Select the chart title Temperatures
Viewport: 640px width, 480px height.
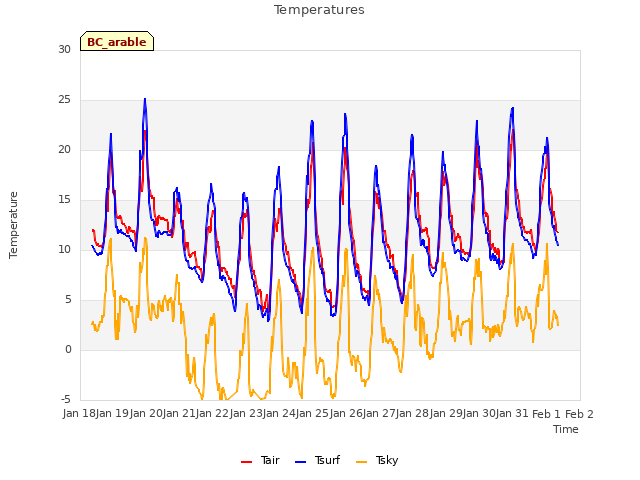pos(319,10)
